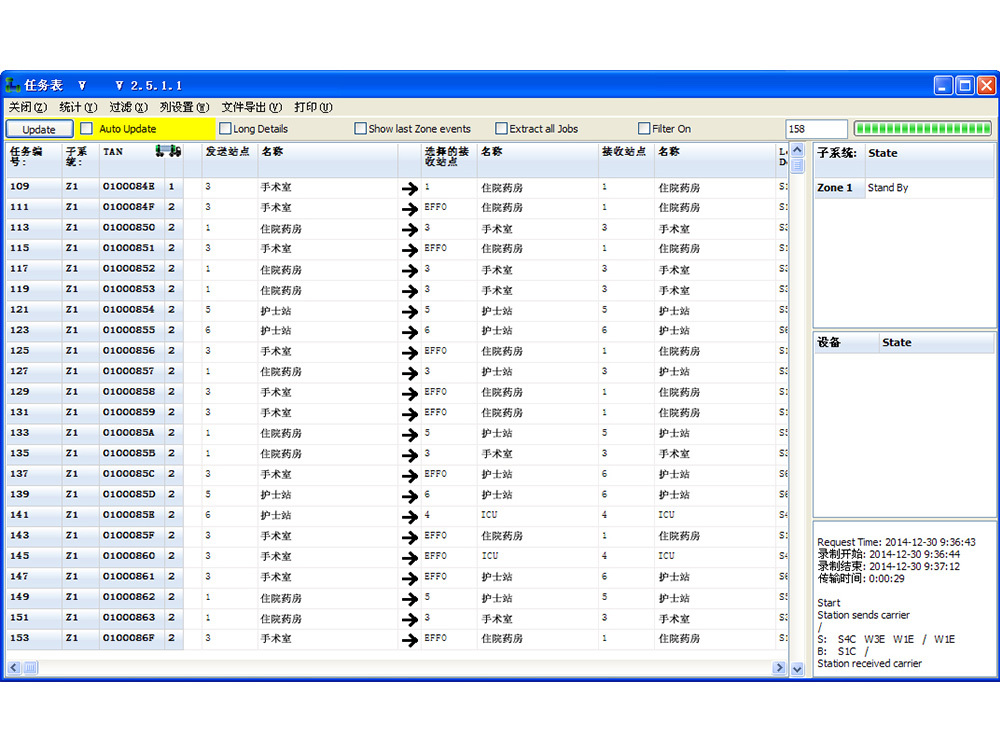
Task: Click the Update button
Action: (x=40, y=129)
